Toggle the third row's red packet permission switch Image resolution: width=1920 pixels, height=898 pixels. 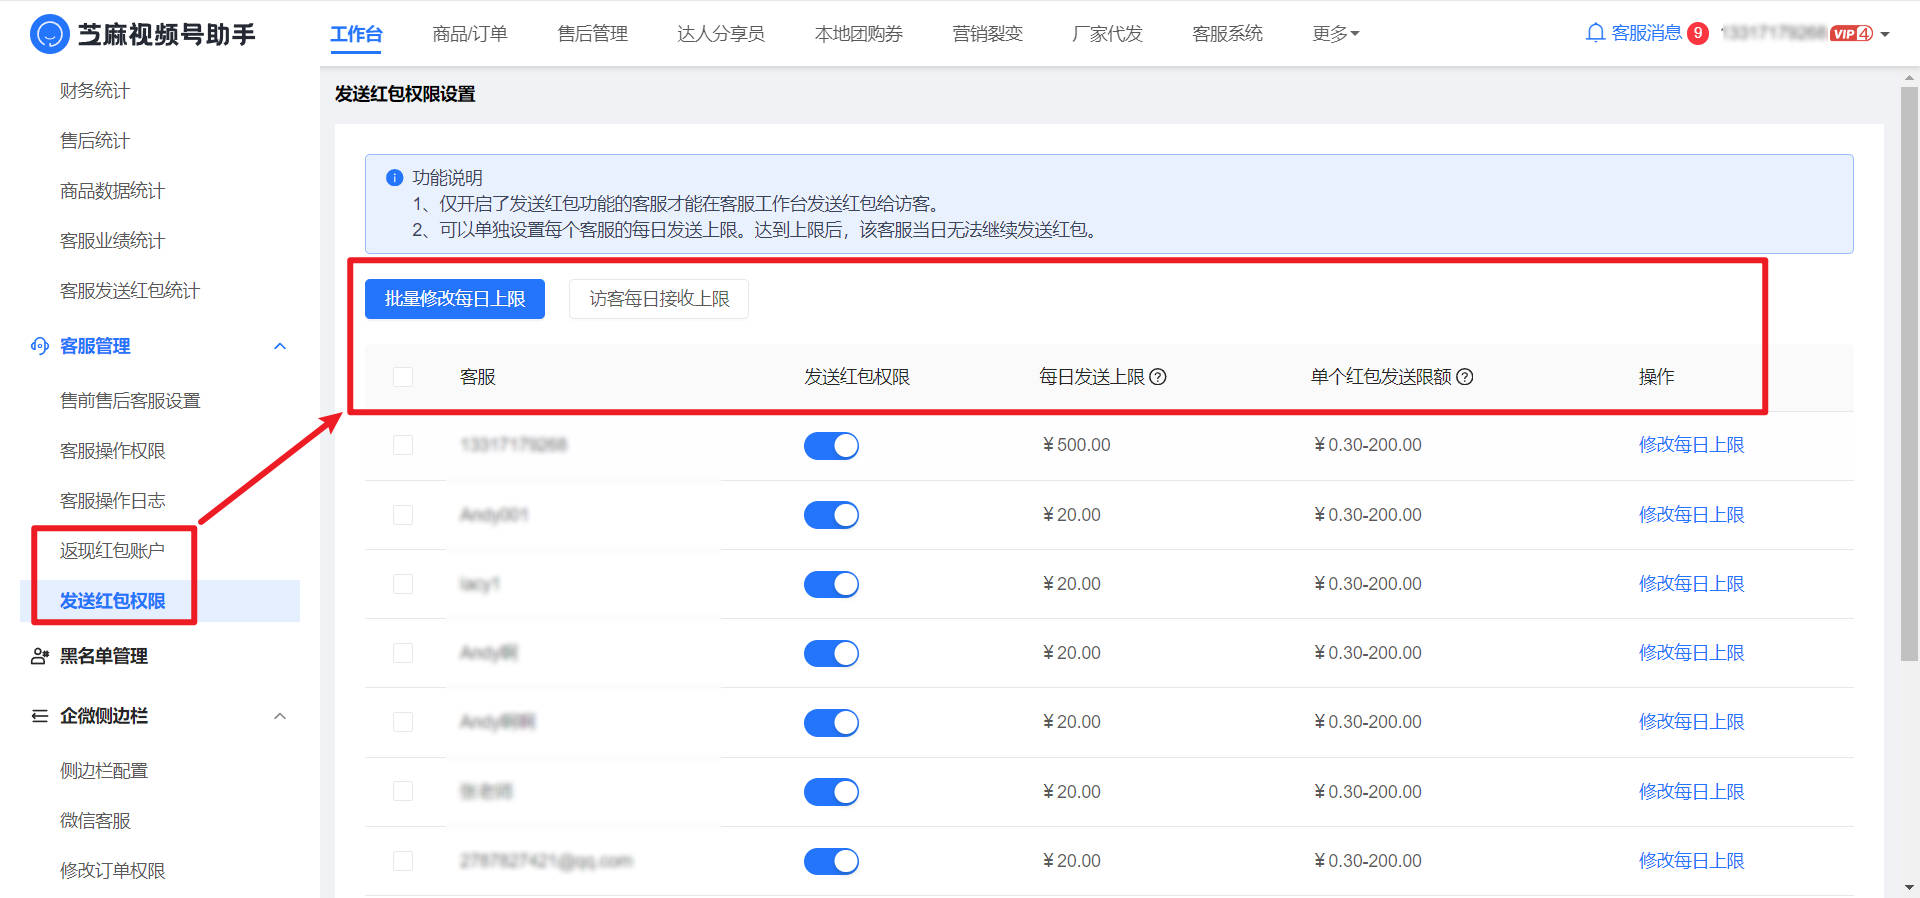(x=831, y=584)
